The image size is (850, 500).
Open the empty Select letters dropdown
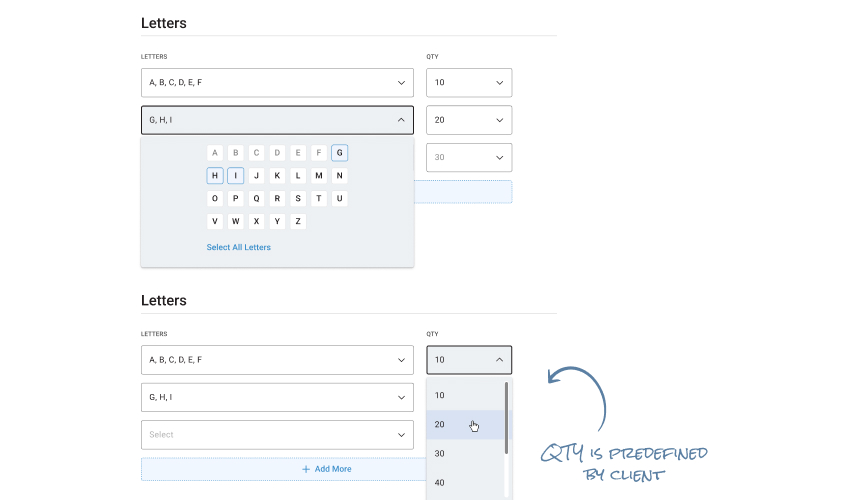tap(277, 435)
